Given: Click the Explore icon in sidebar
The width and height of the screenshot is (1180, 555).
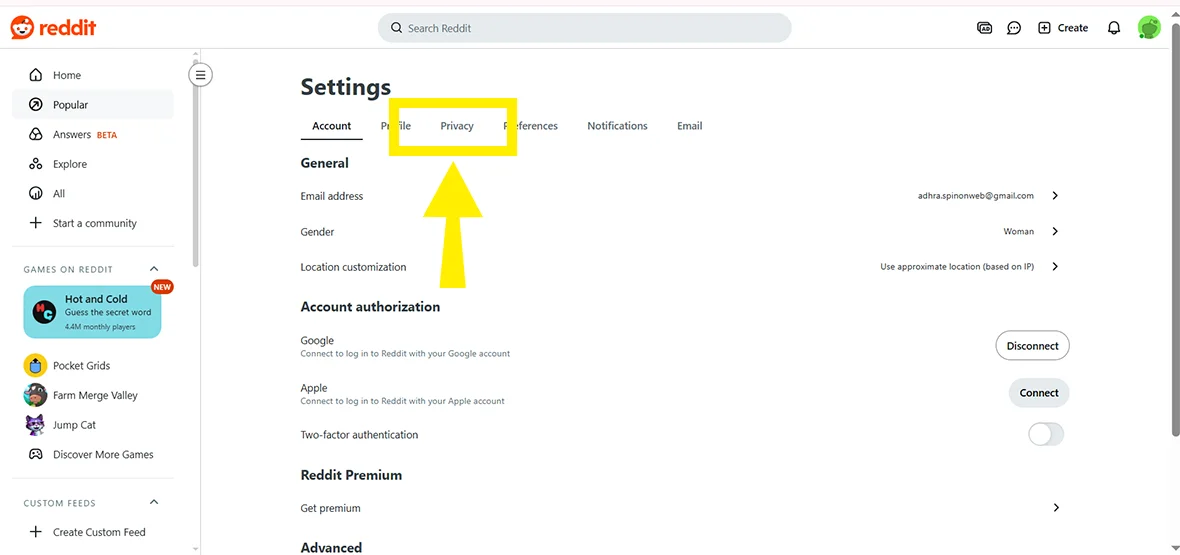Looking at the screenshot, I should point(35,164).
